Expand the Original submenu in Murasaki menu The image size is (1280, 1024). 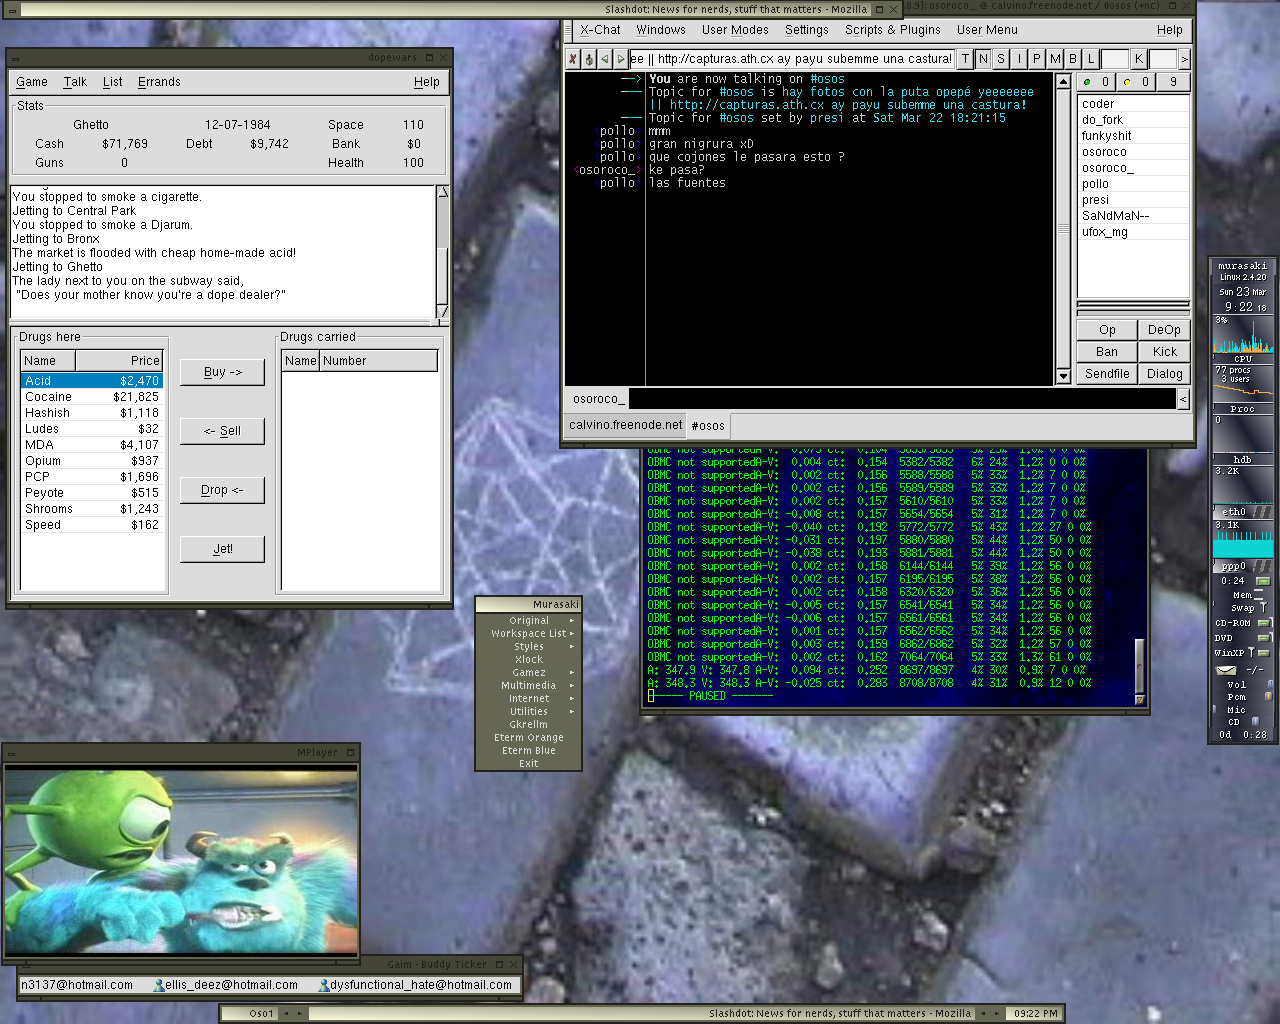coord(528,620)
